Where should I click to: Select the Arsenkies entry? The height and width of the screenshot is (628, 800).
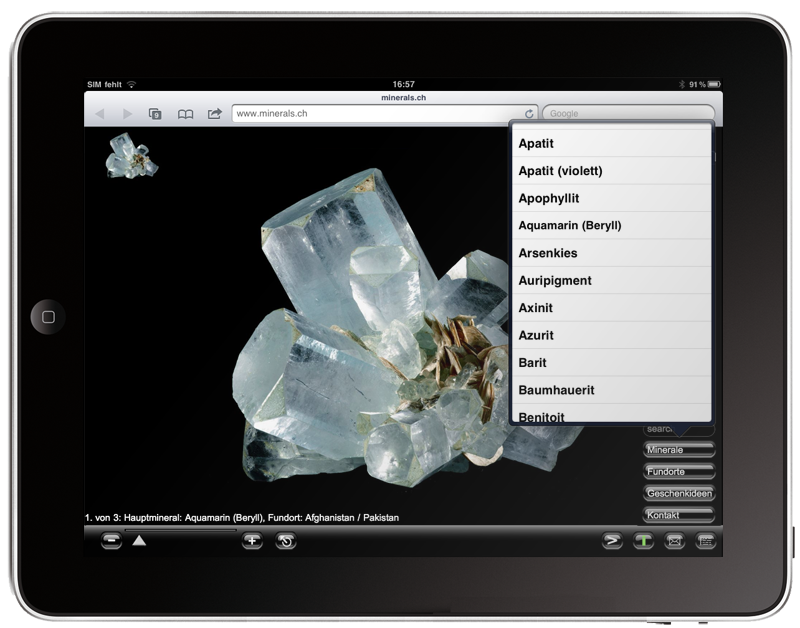point(611,253)
